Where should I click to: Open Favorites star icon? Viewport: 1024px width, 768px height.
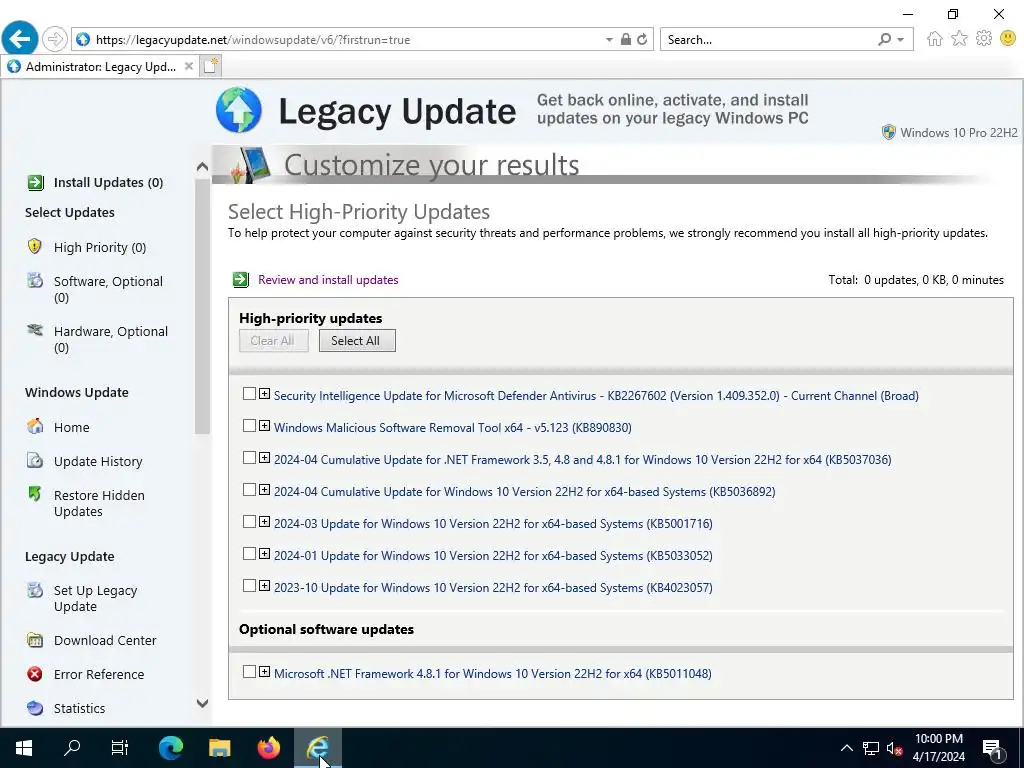click(x=959, y=39)
